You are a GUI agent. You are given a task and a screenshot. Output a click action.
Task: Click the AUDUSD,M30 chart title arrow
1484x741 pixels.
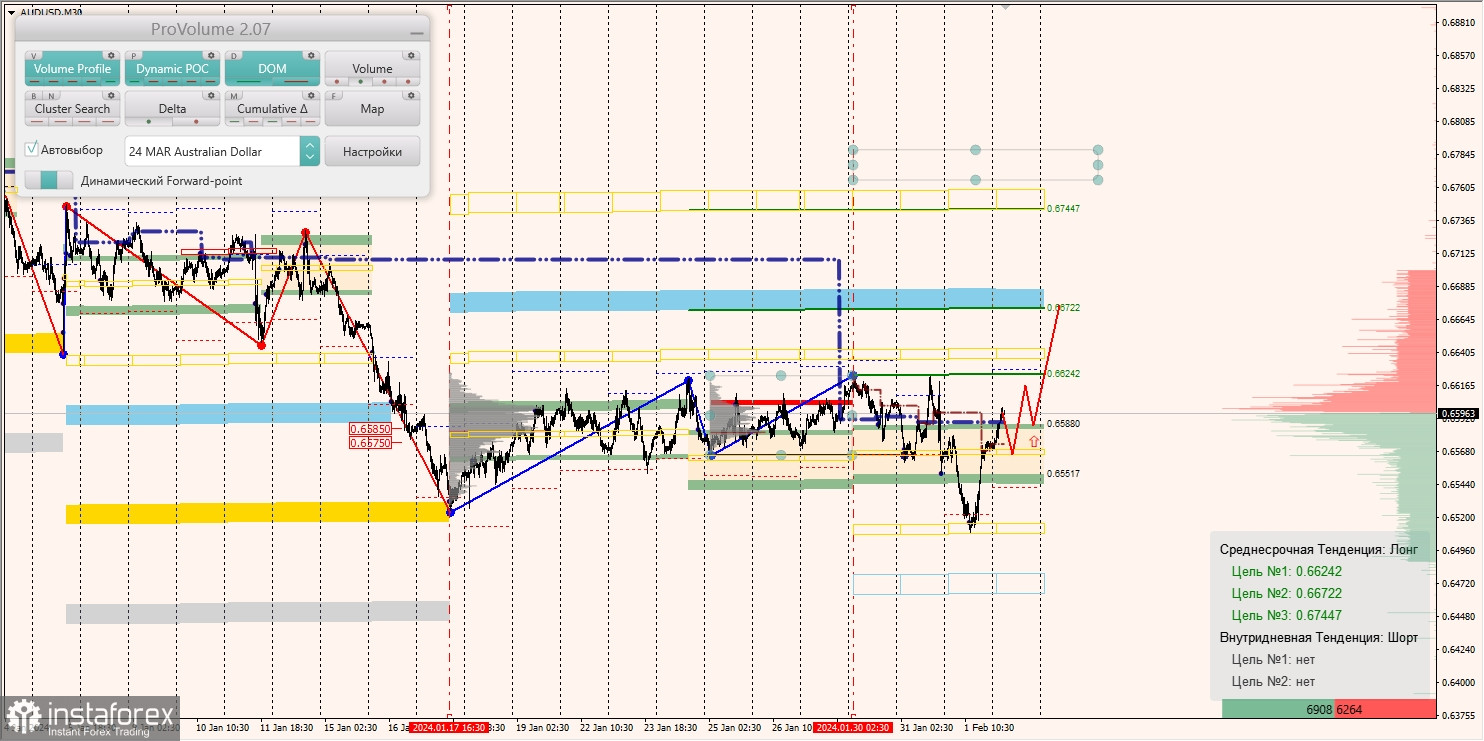coord(11,12)
